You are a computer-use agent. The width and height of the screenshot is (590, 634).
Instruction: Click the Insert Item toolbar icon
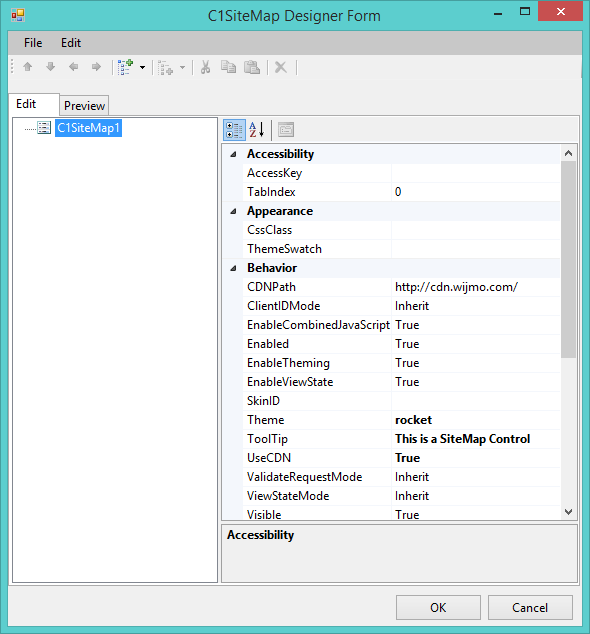(x=165, y=68)
